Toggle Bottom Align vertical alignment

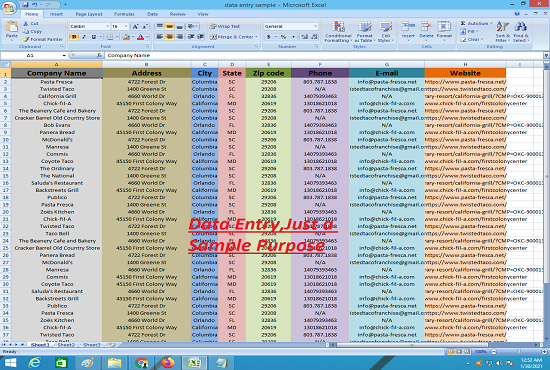(179, 26)
